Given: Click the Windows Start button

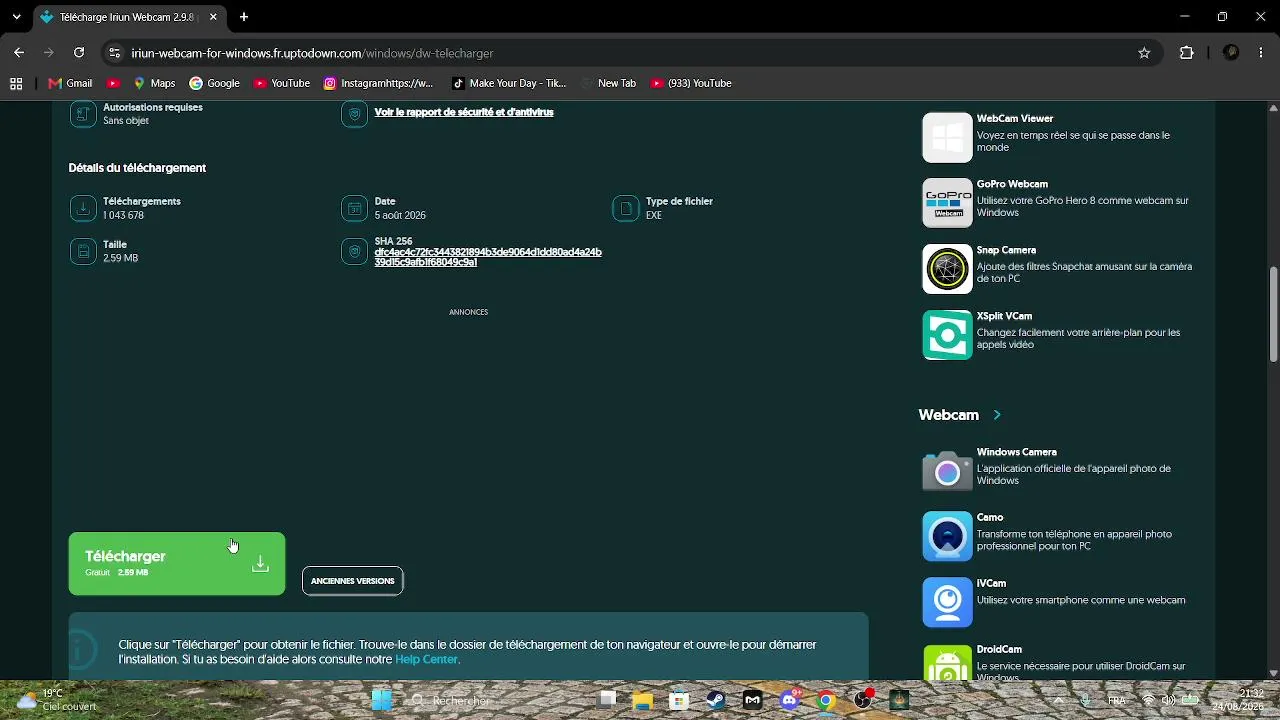Looking at the screenshot, I should tap(382, 700).
